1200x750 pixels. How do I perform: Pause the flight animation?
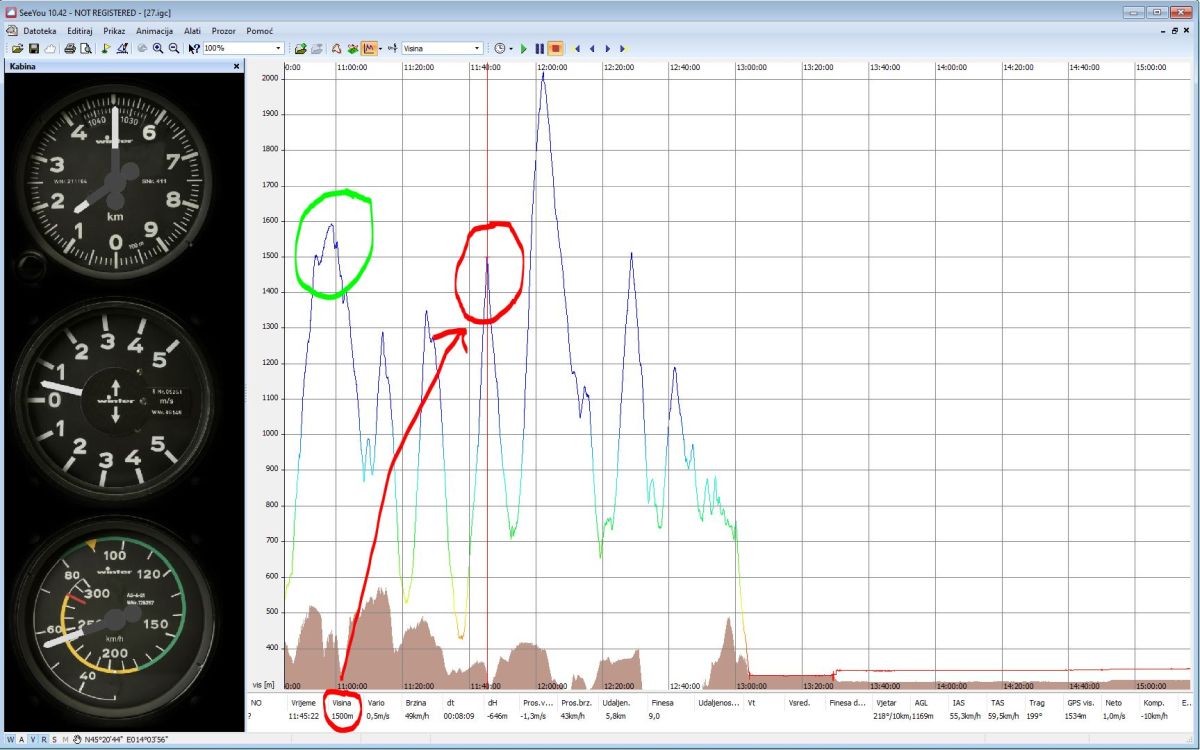click(x=539, y=48)
